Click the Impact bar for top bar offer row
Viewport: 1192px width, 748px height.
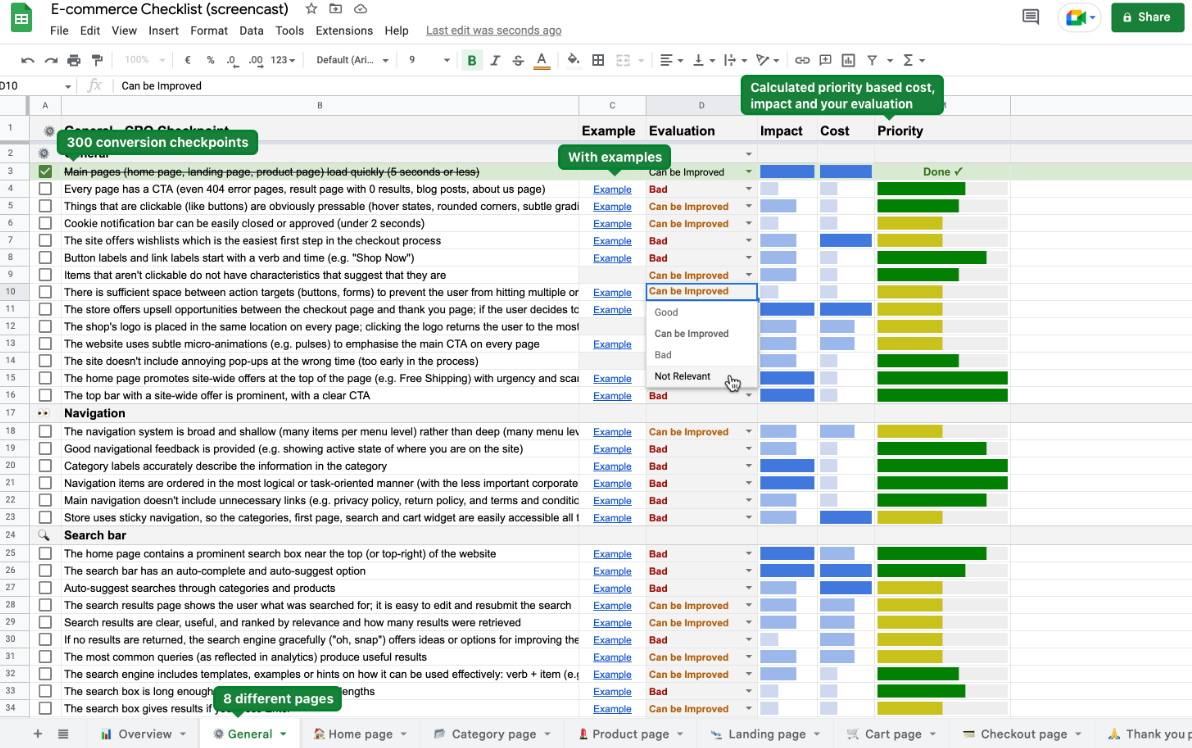787,396
